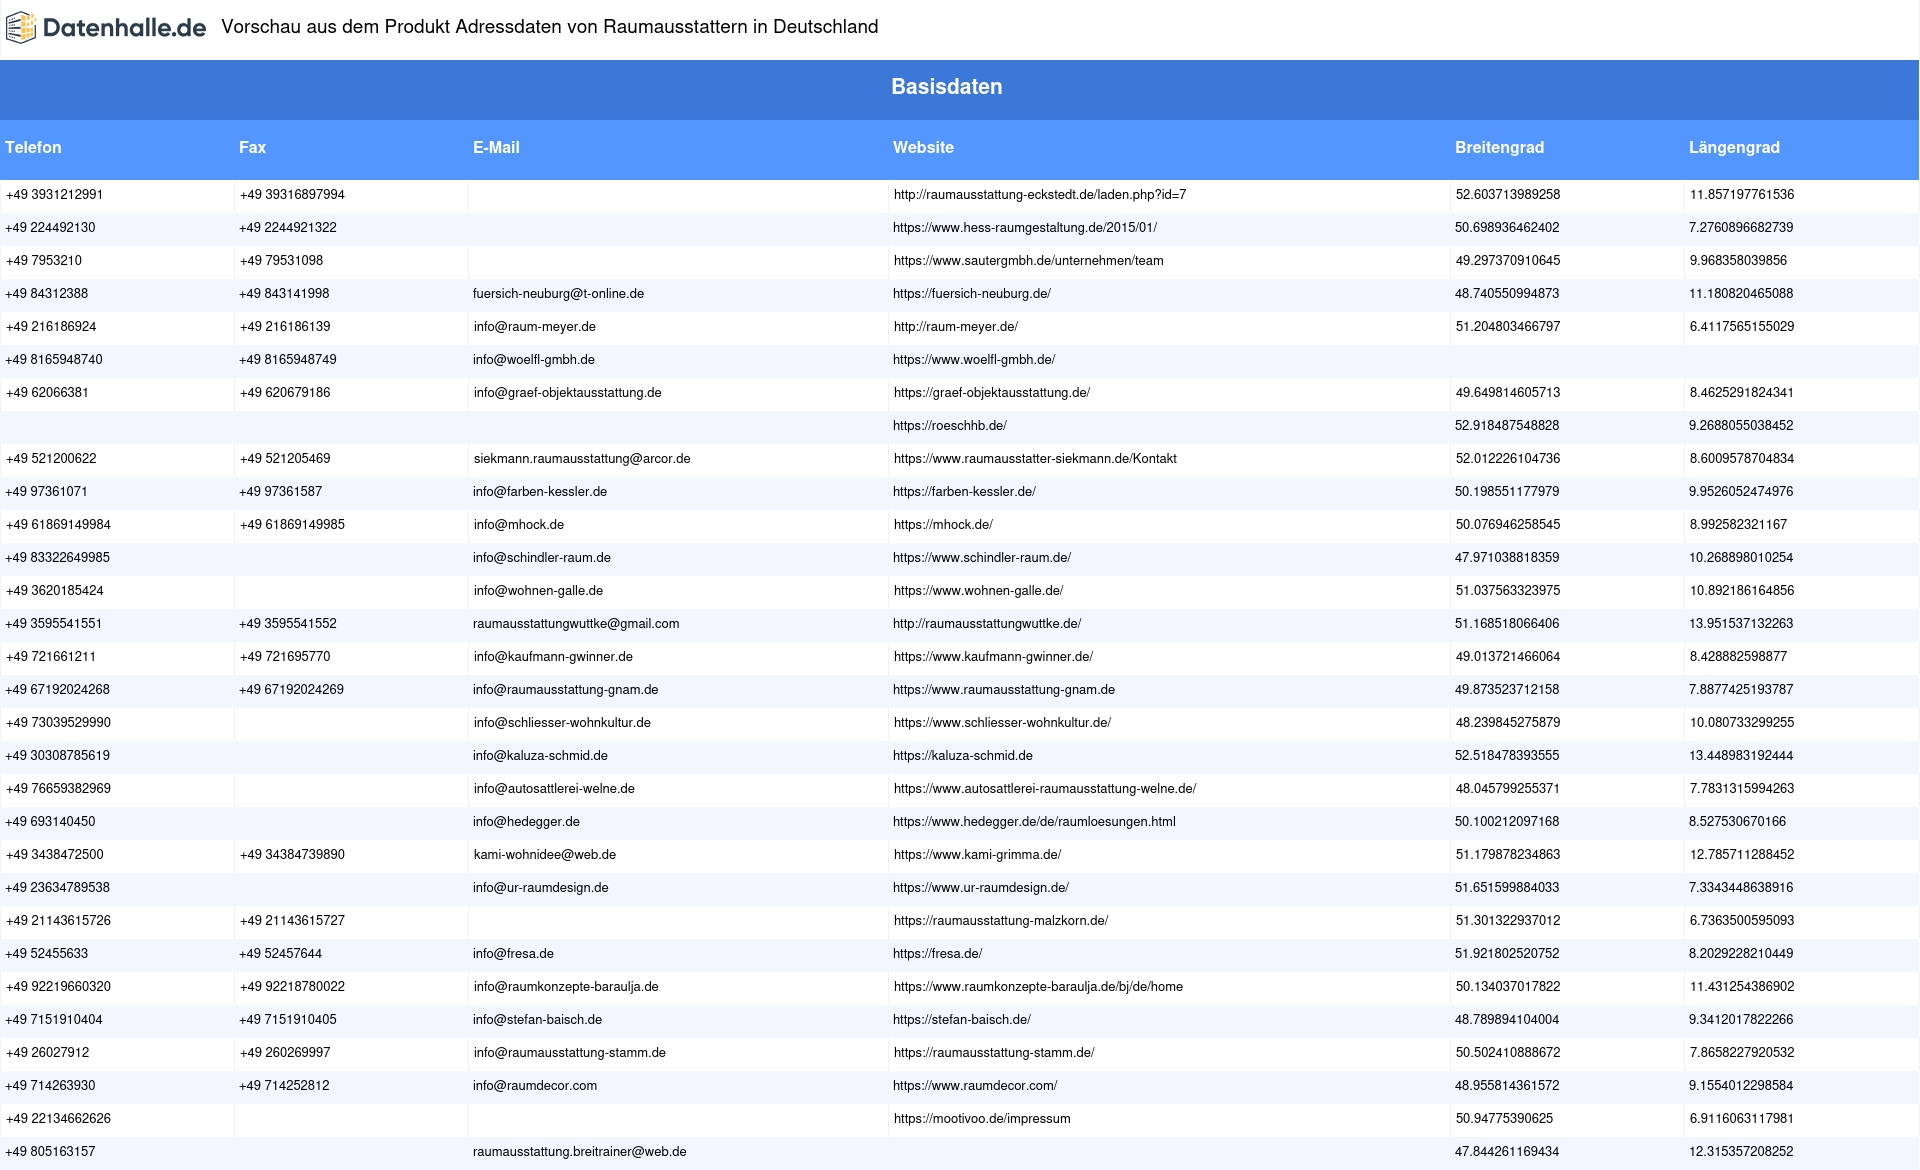
Task: Click email info@raum-meyer.de
Action: pyautogui.click(x=535, y=327)
